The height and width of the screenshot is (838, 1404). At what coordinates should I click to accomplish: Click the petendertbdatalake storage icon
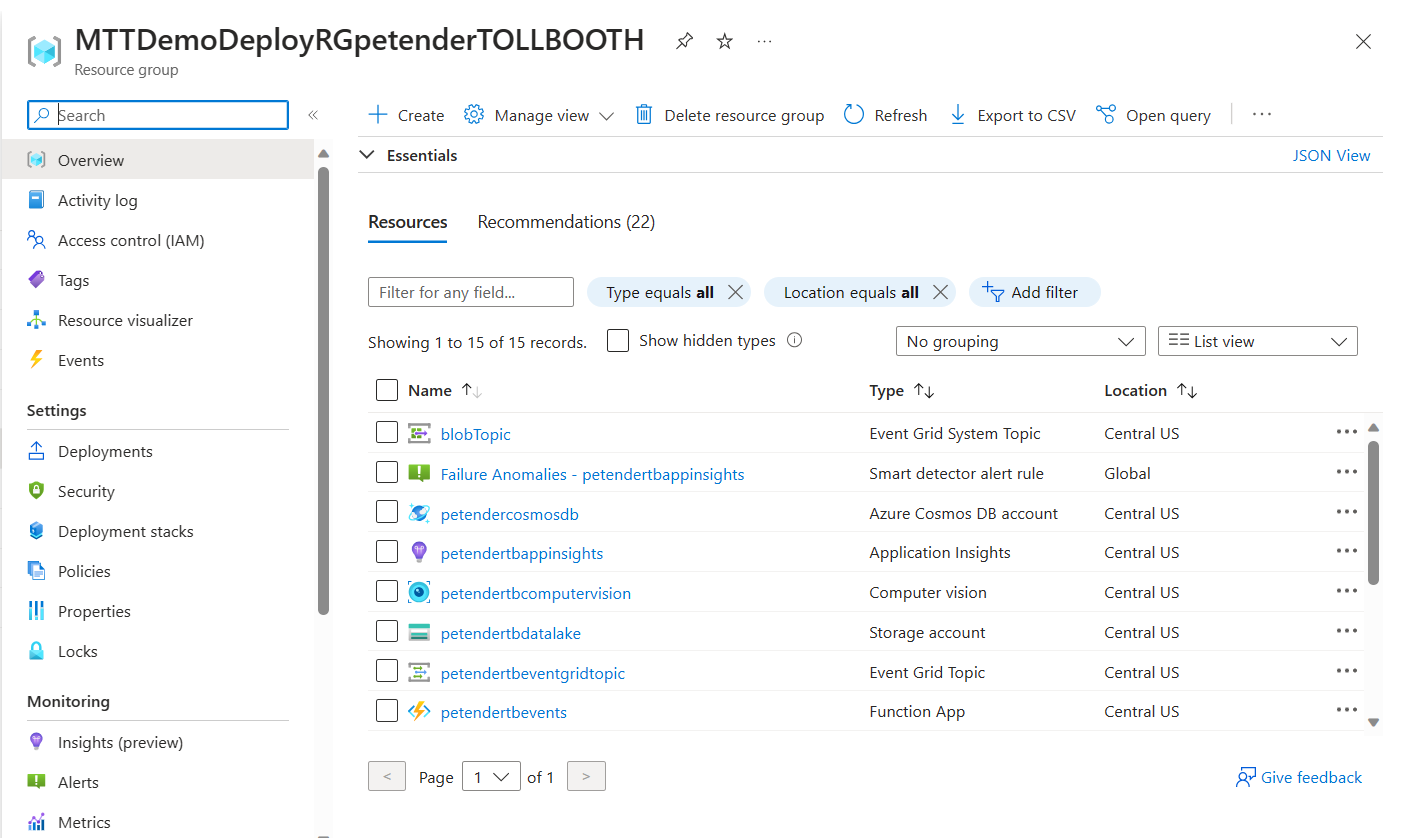pyautogui.click(x=419, y=633)
